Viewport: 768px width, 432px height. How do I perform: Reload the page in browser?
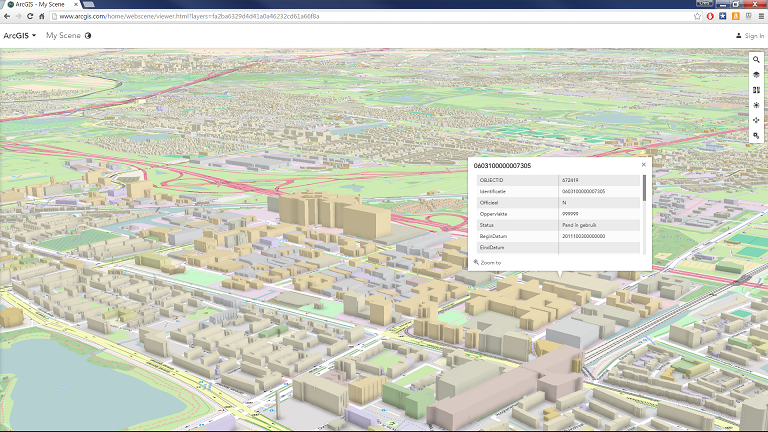tap(29, 16)
